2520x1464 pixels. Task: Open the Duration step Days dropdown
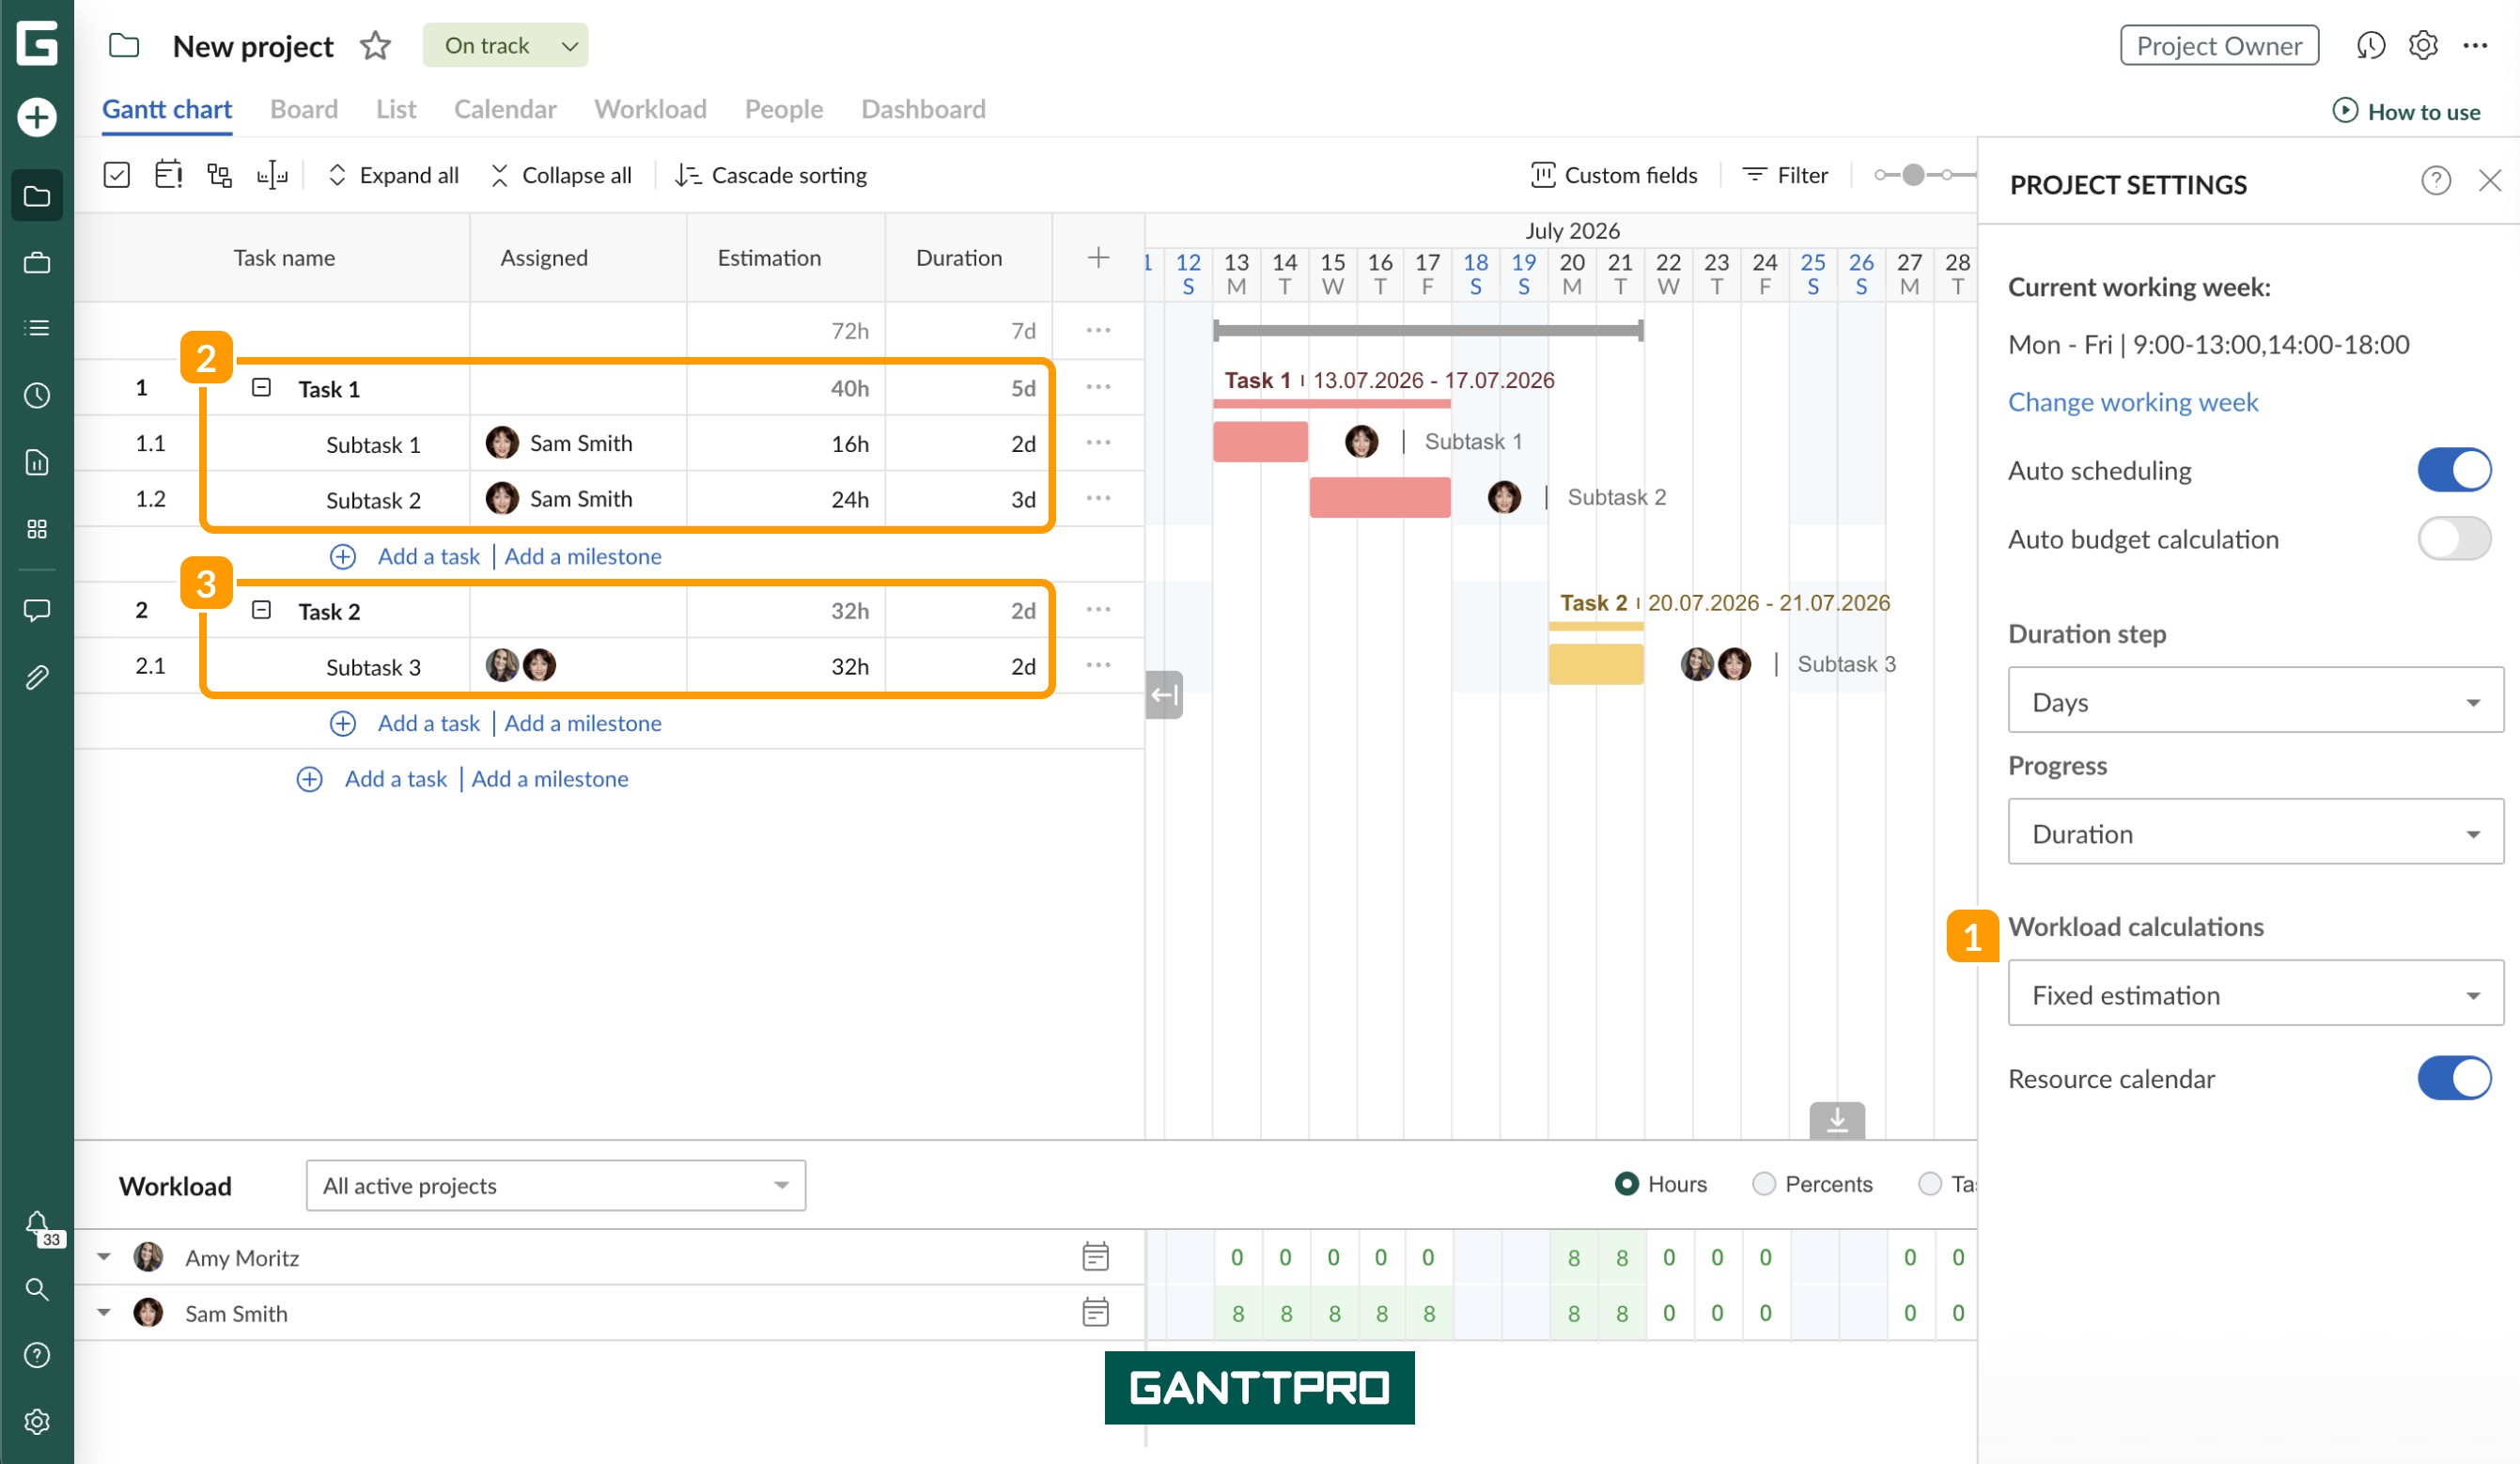pos(2256,701)
